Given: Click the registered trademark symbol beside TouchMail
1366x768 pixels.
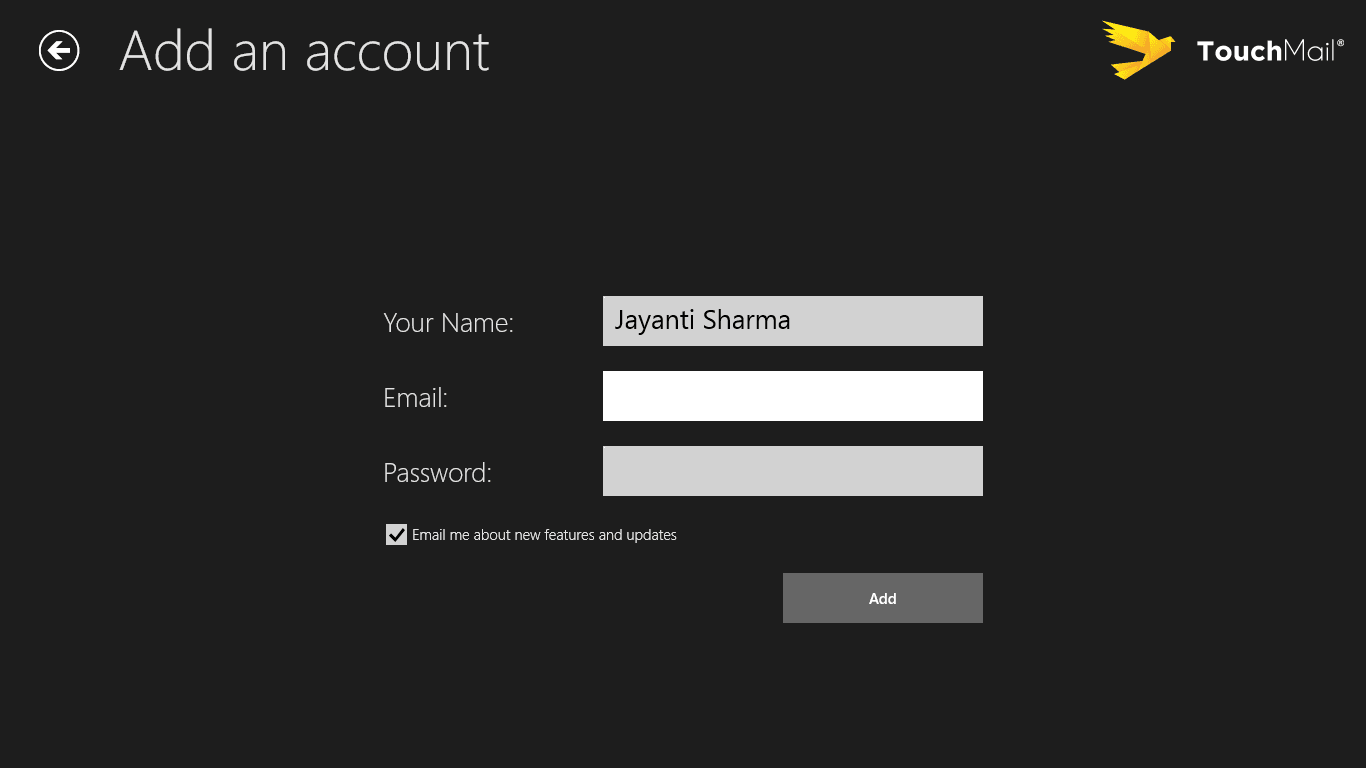Looking at the screenshot, I should [1340, 43].
